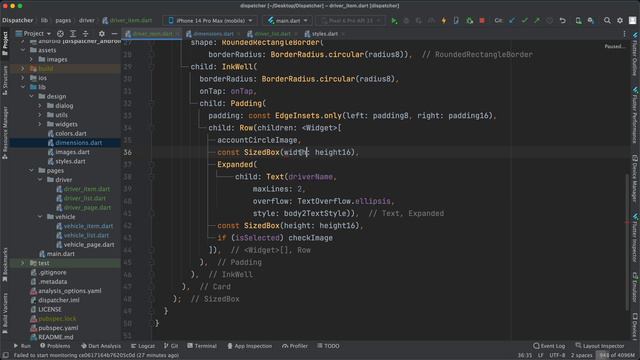Open Flutter Performance side panel

coord(635,115)
